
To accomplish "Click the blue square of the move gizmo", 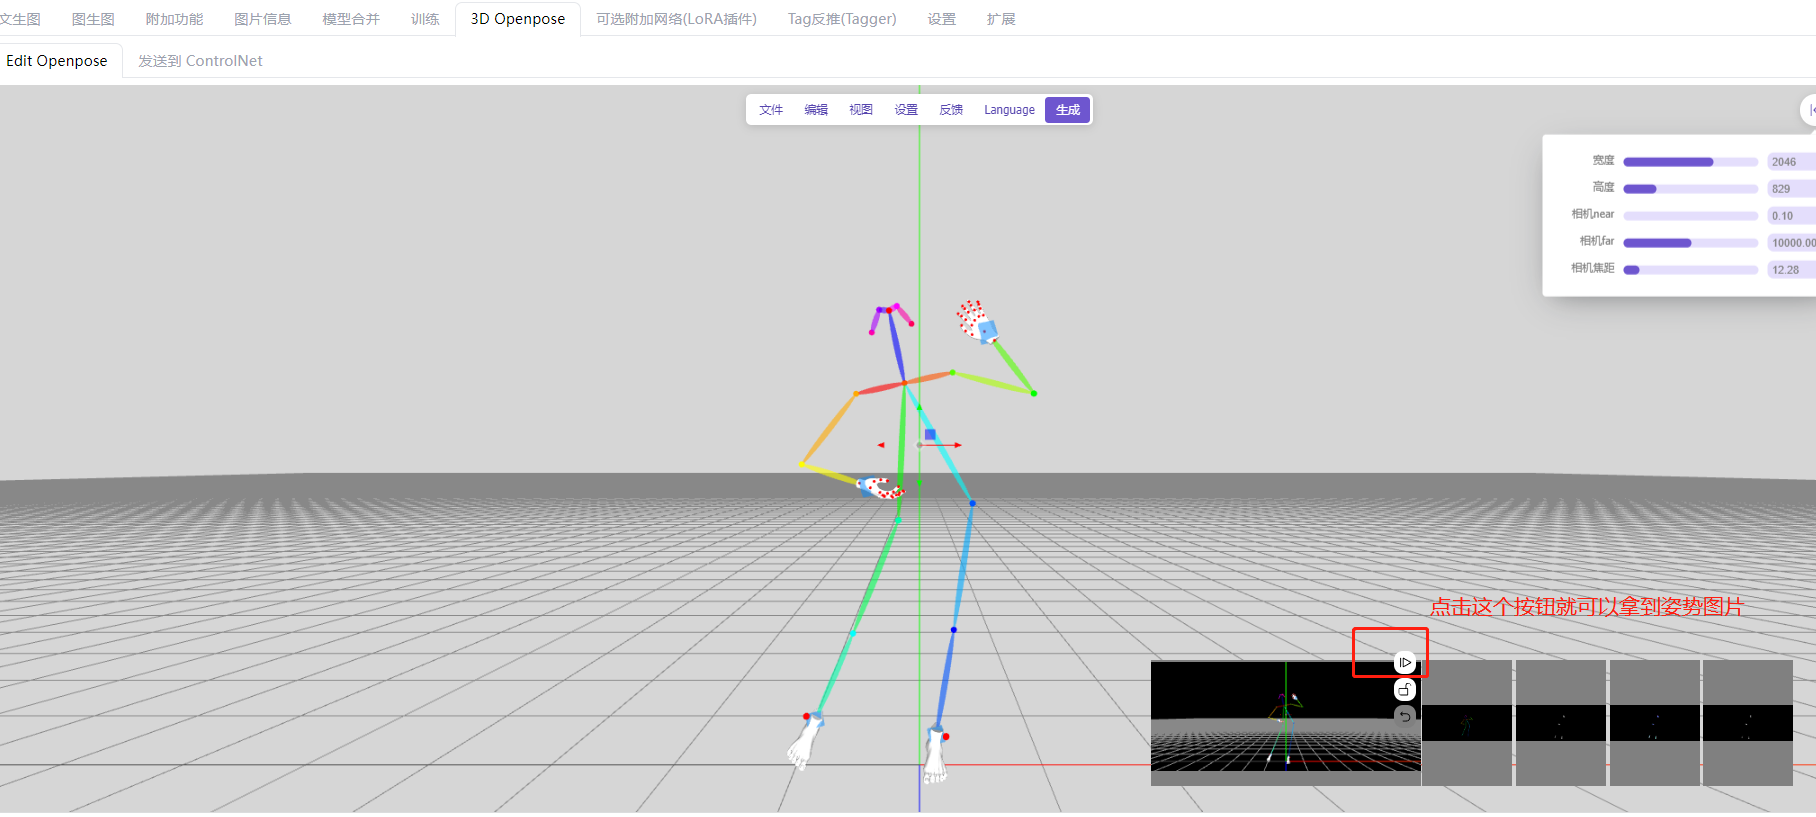I will click(930, 434).
